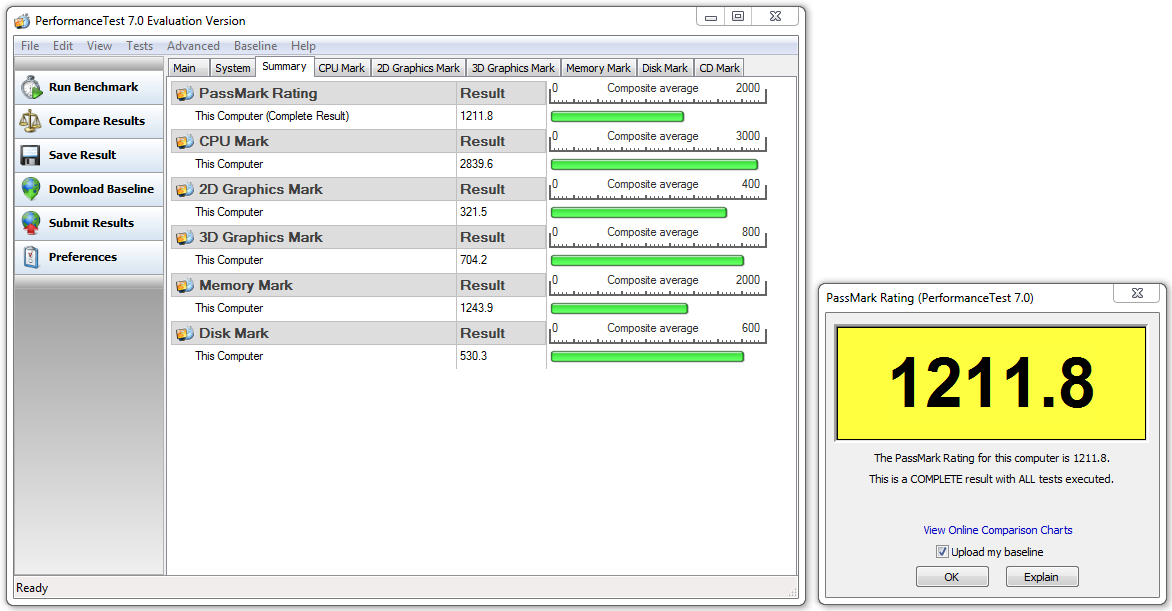Click the CPU Mark green result bar
This screenshot has height=611, width=1172.
pos(654,165)
